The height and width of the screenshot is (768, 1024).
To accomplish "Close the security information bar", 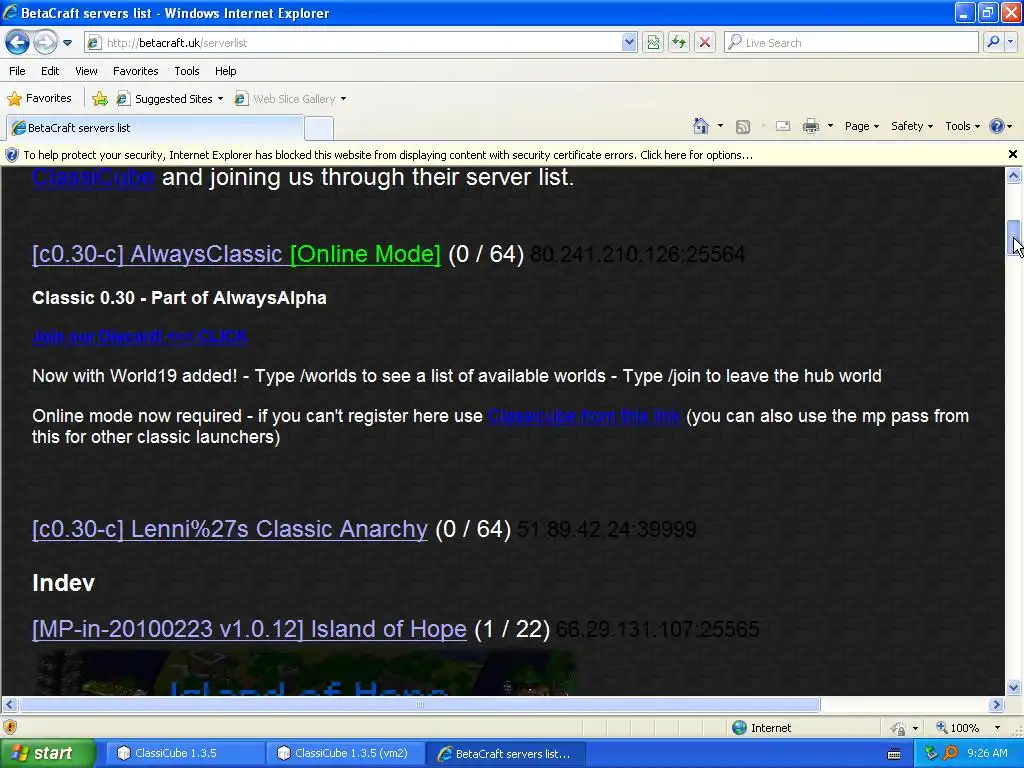I will click(x=1013, y=154).
